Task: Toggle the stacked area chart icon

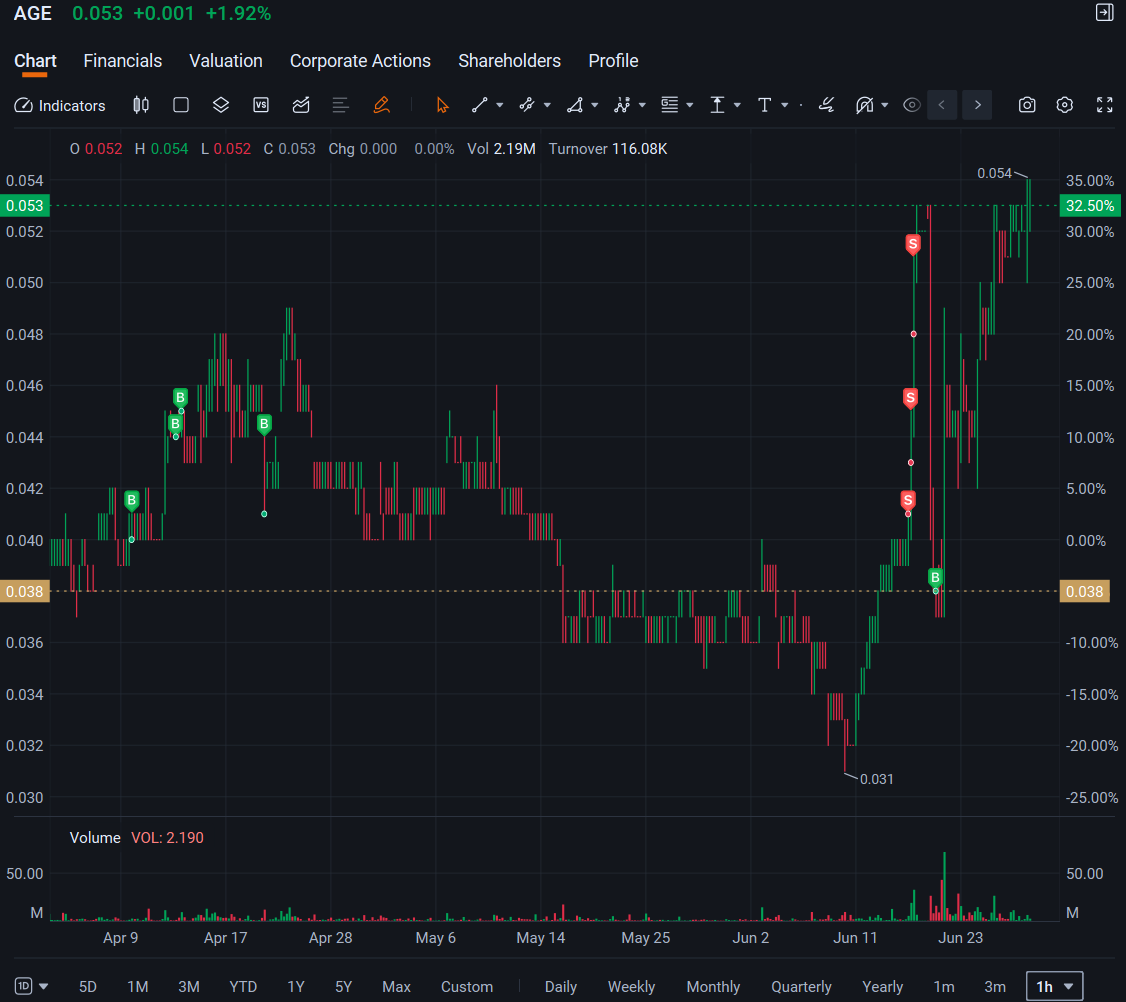Action: click(x=301, y=106)
